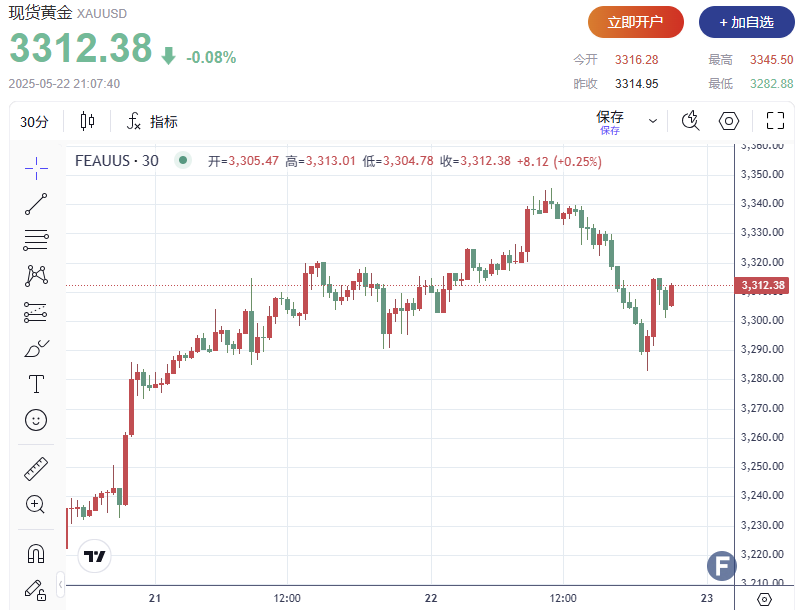Image resolution: width=797 pixels, height=610 pixels.
Task: Enter fullscreen chart mode
Action: (775, 121)
